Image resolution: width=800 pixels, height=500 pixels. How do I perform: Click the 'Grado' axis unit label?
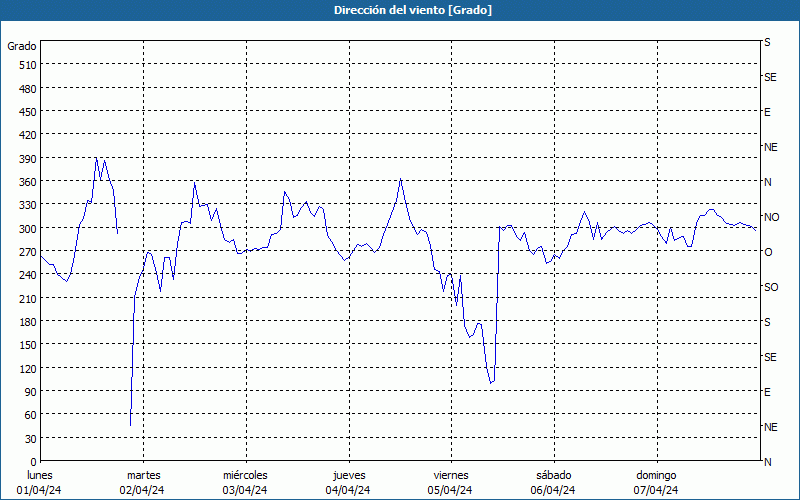pyautogui.click(x=22, y=46)
